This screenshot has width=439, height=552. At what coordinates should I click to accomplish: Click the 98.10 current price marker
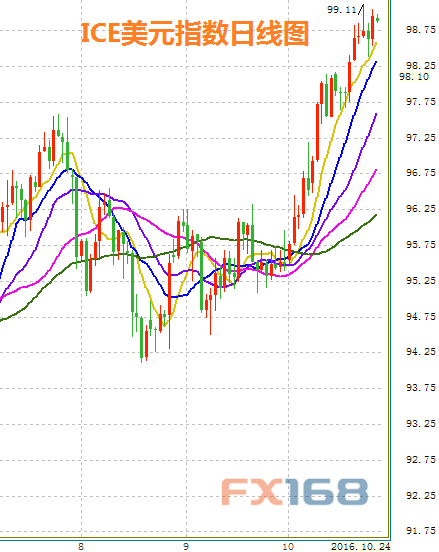pyautogui.click(x=414, y=77)
